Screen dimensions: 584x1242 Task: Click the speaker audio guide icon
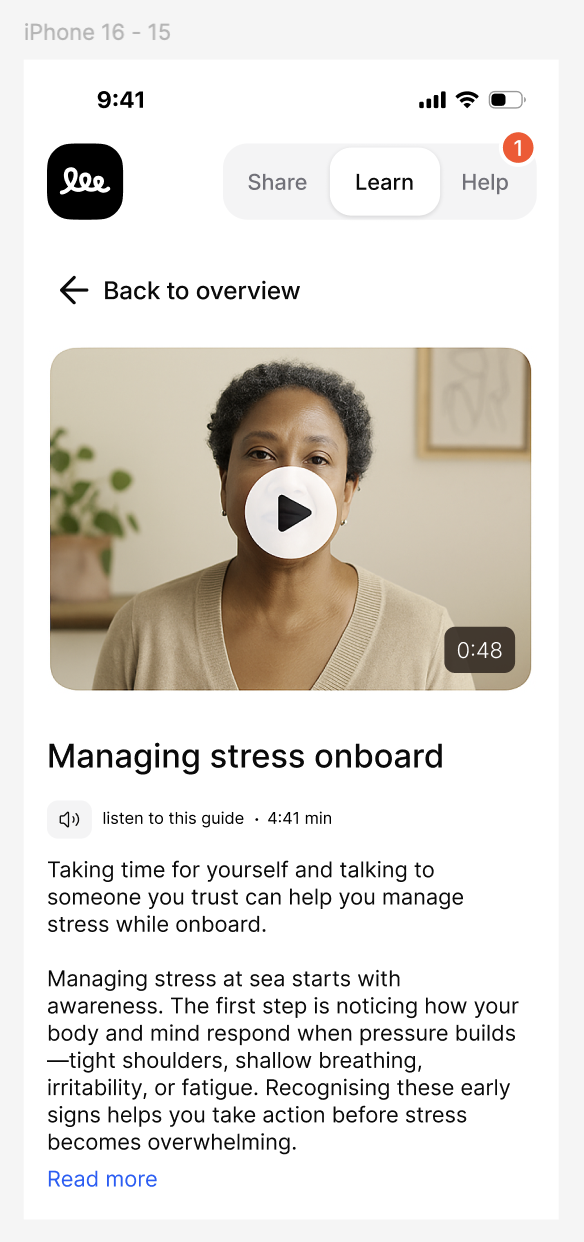69,819
